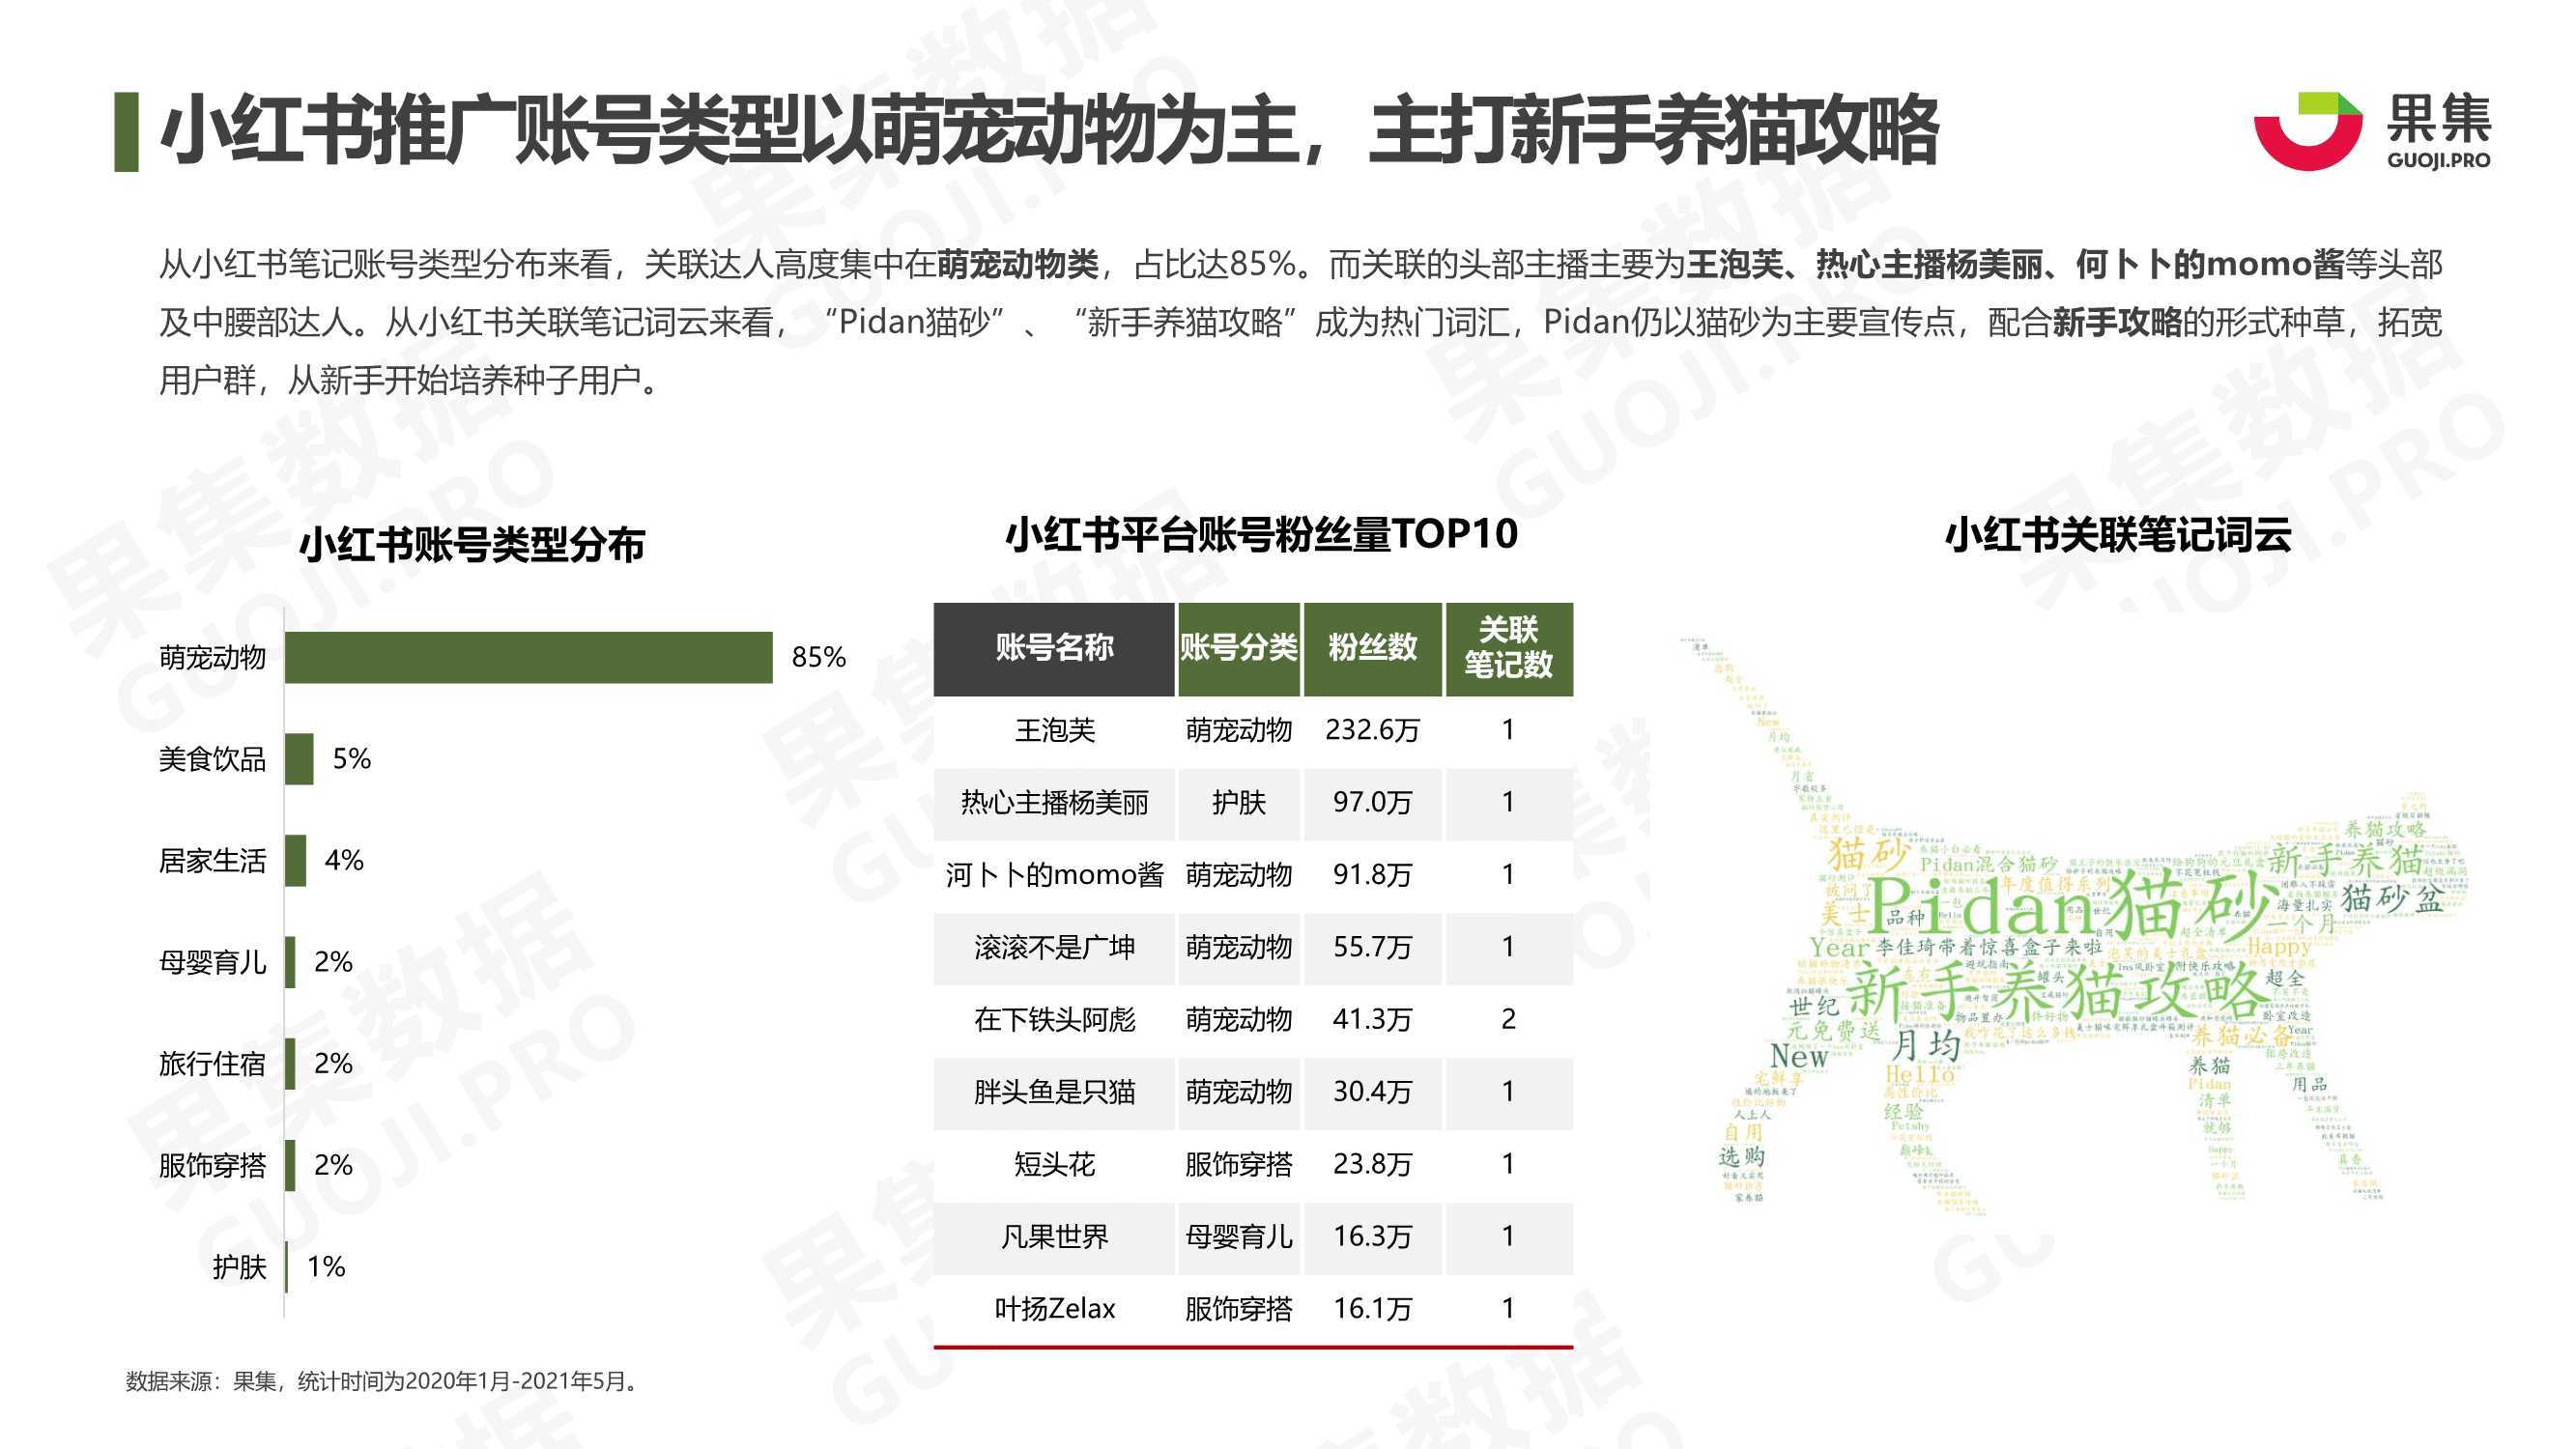Click the 滚滚不是广坤 table cell

(x=1055, y=948)
